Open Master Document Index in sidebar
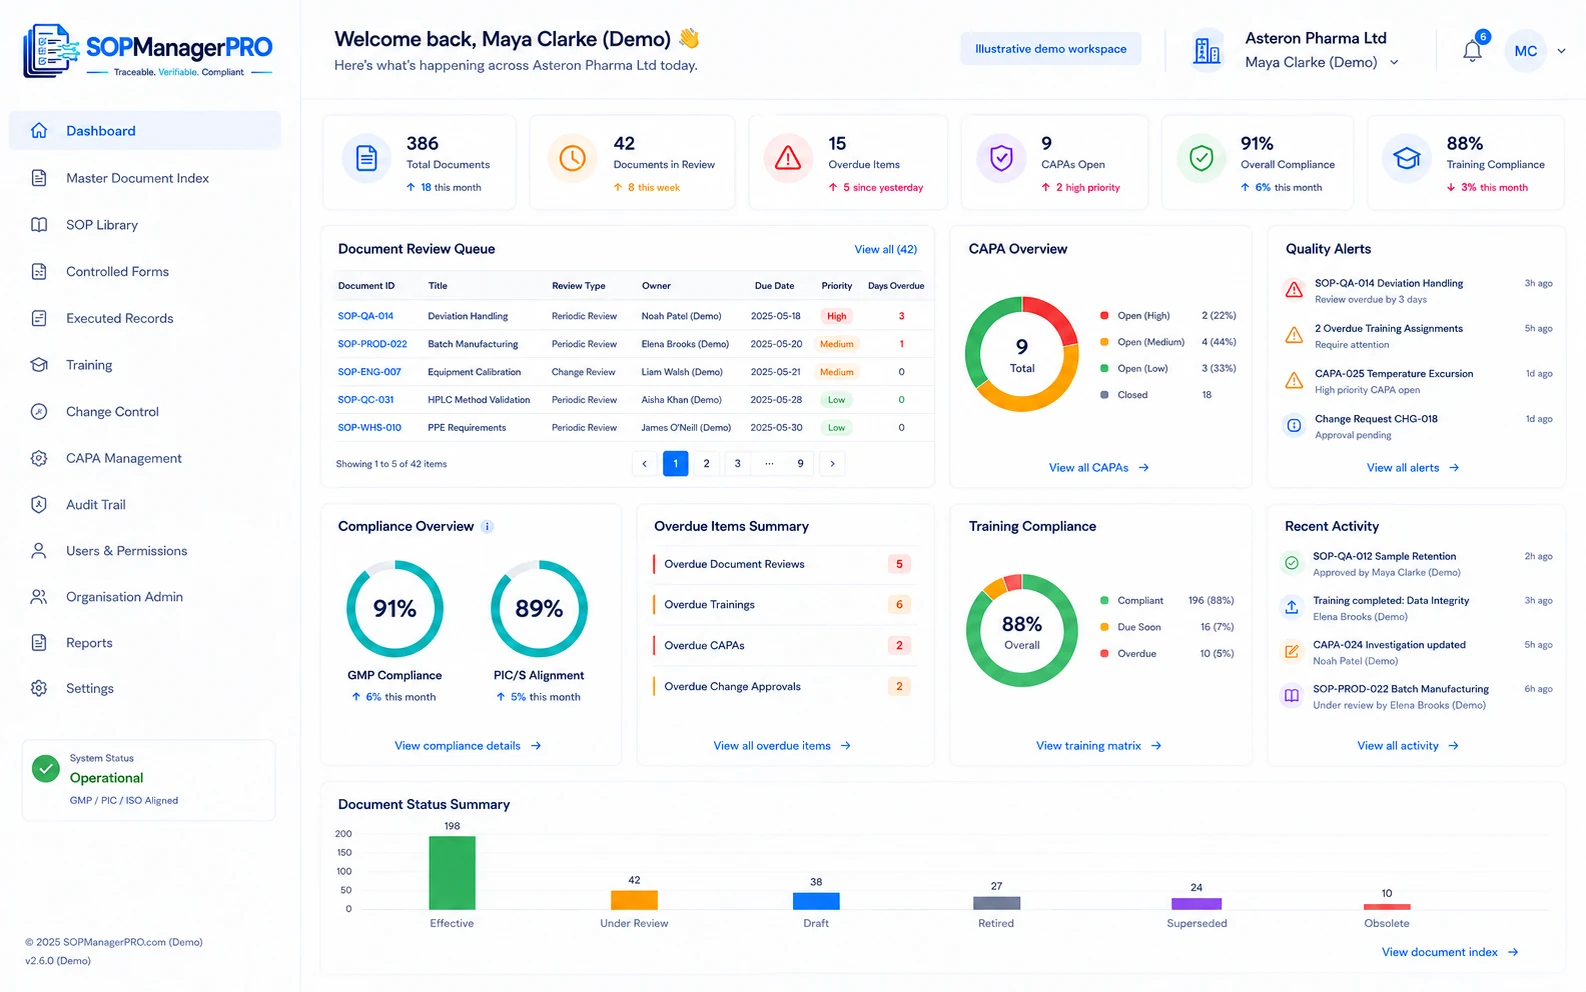 click(x=145, y=178)
